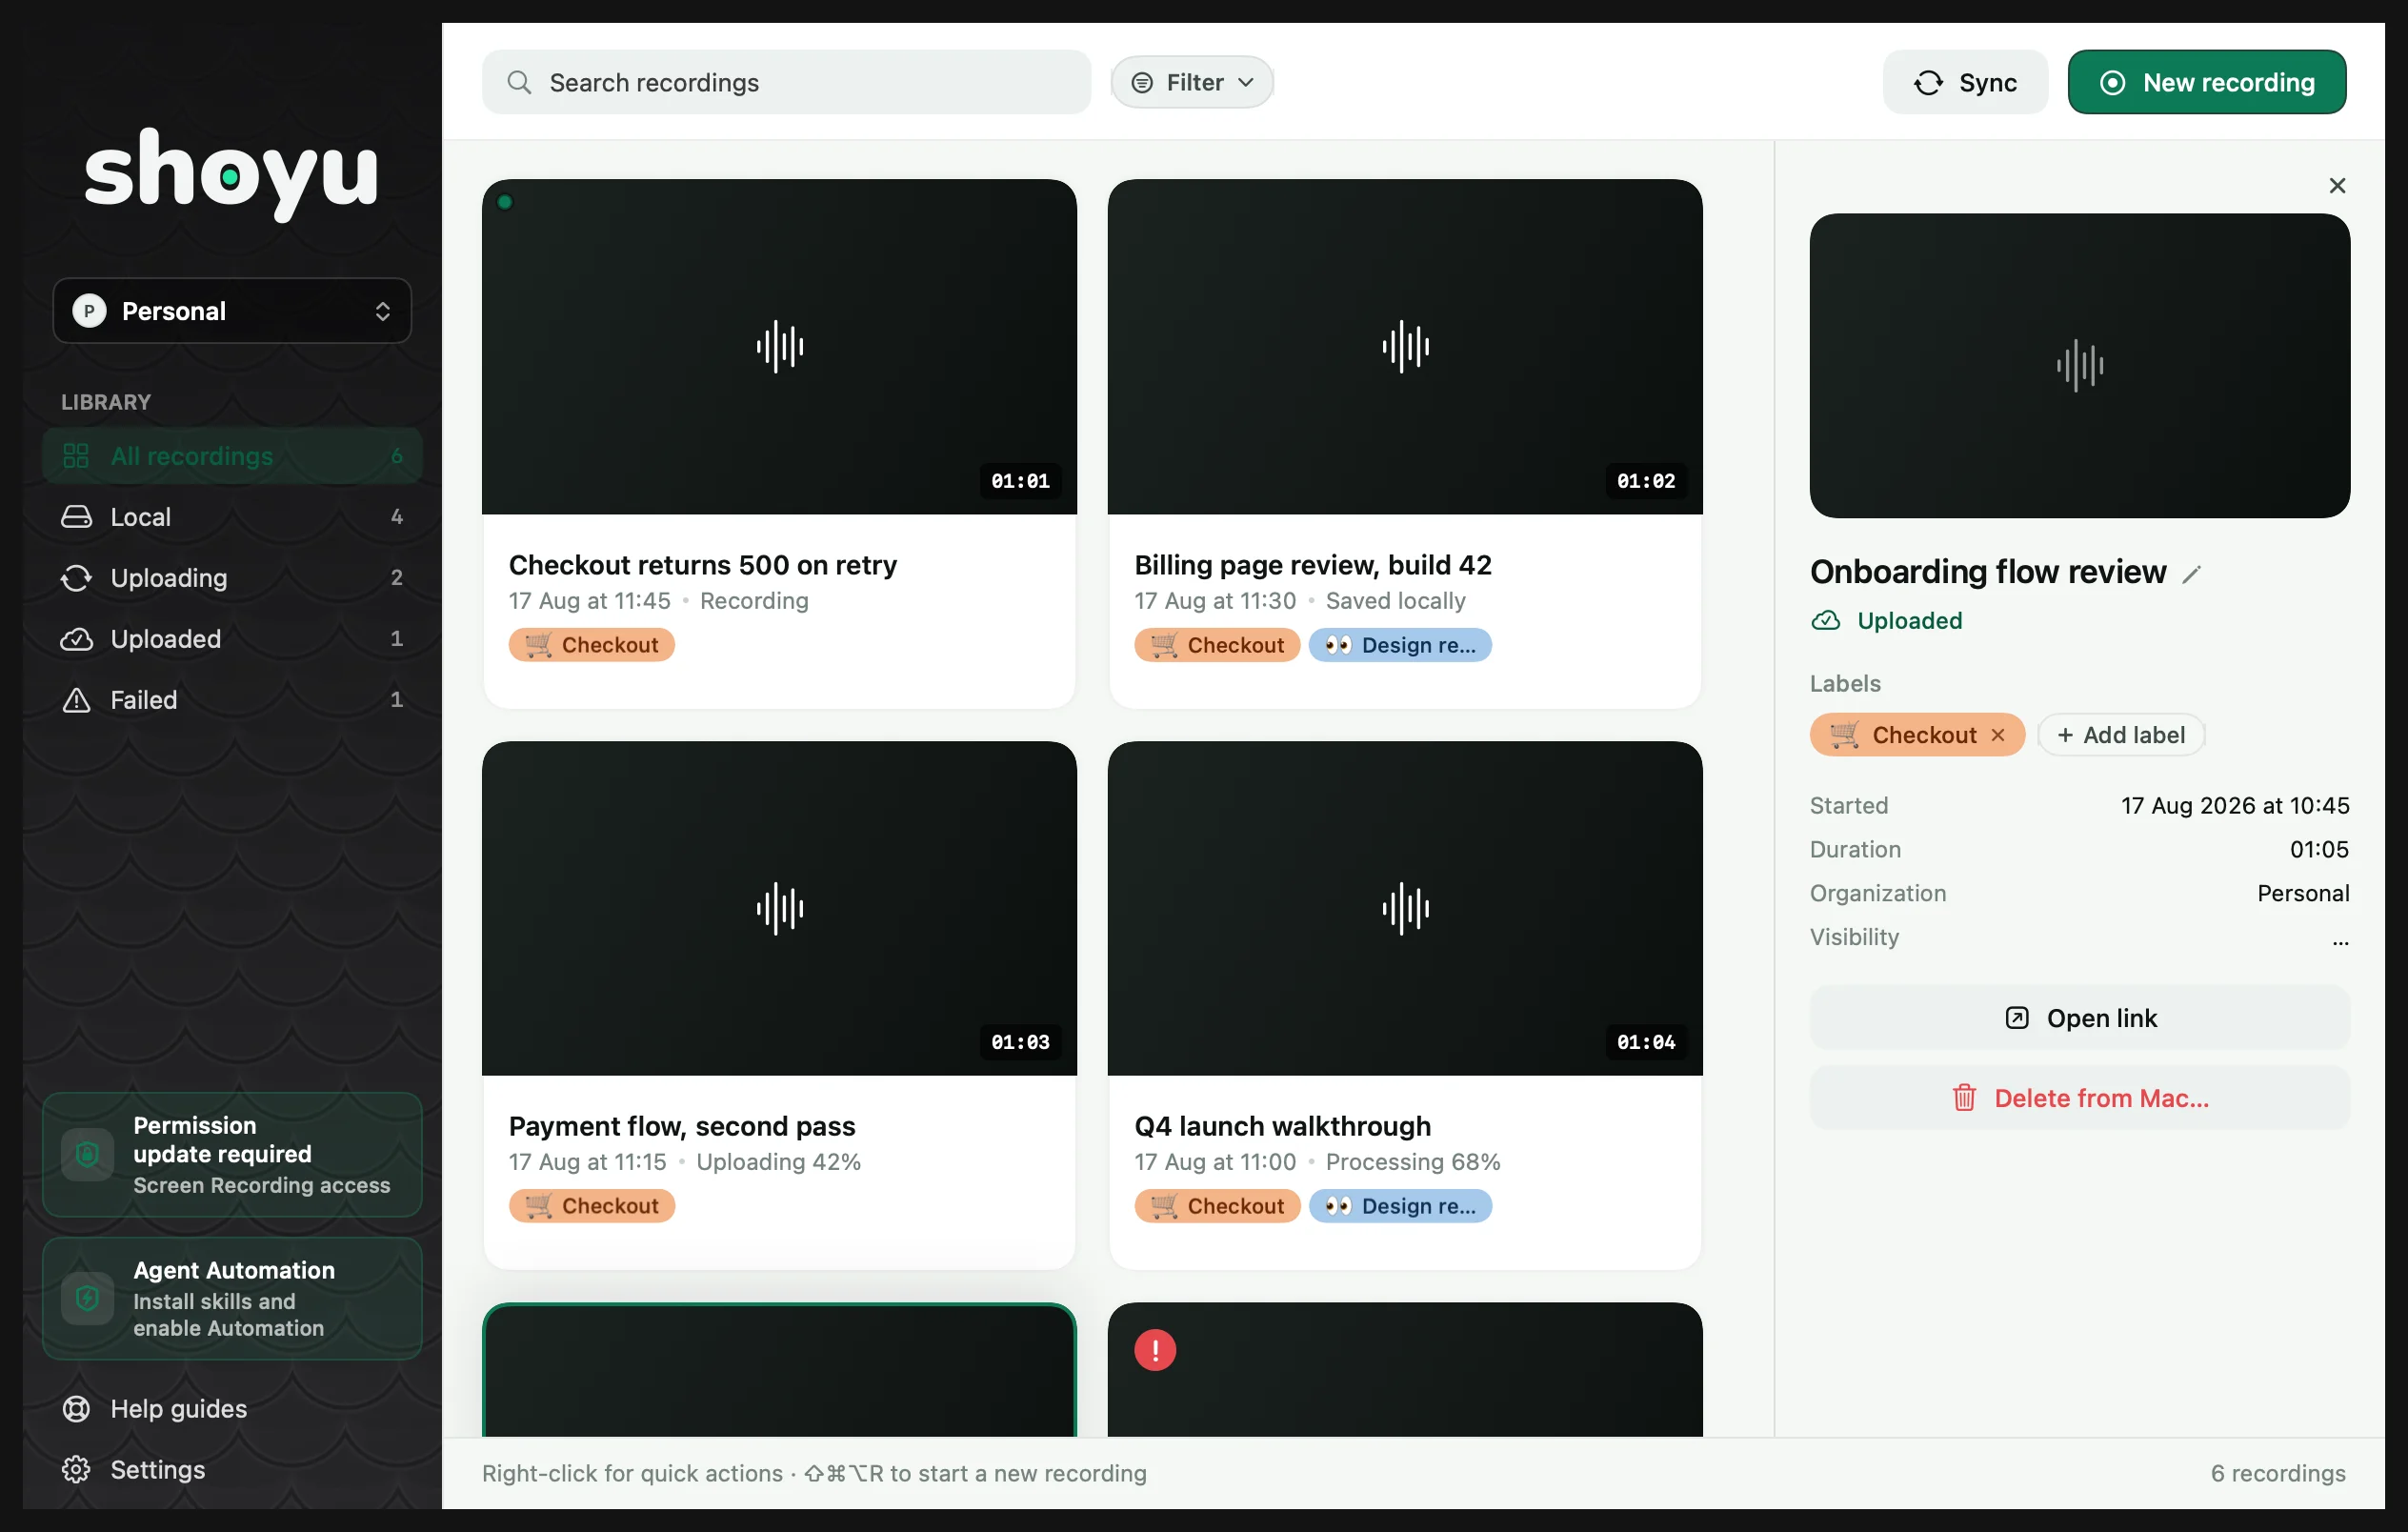The width and height of the screenshot is (2408, 1532).
Task: Click the Open link arrow icon
Action: (2017, 1018)
